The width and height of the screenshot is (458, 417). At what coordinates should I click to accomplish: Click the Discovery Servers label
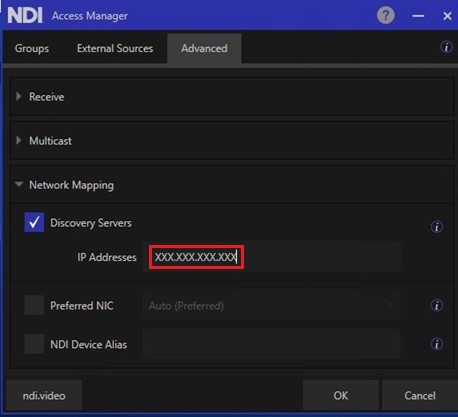pyautogui.click(x=91, y=223)
